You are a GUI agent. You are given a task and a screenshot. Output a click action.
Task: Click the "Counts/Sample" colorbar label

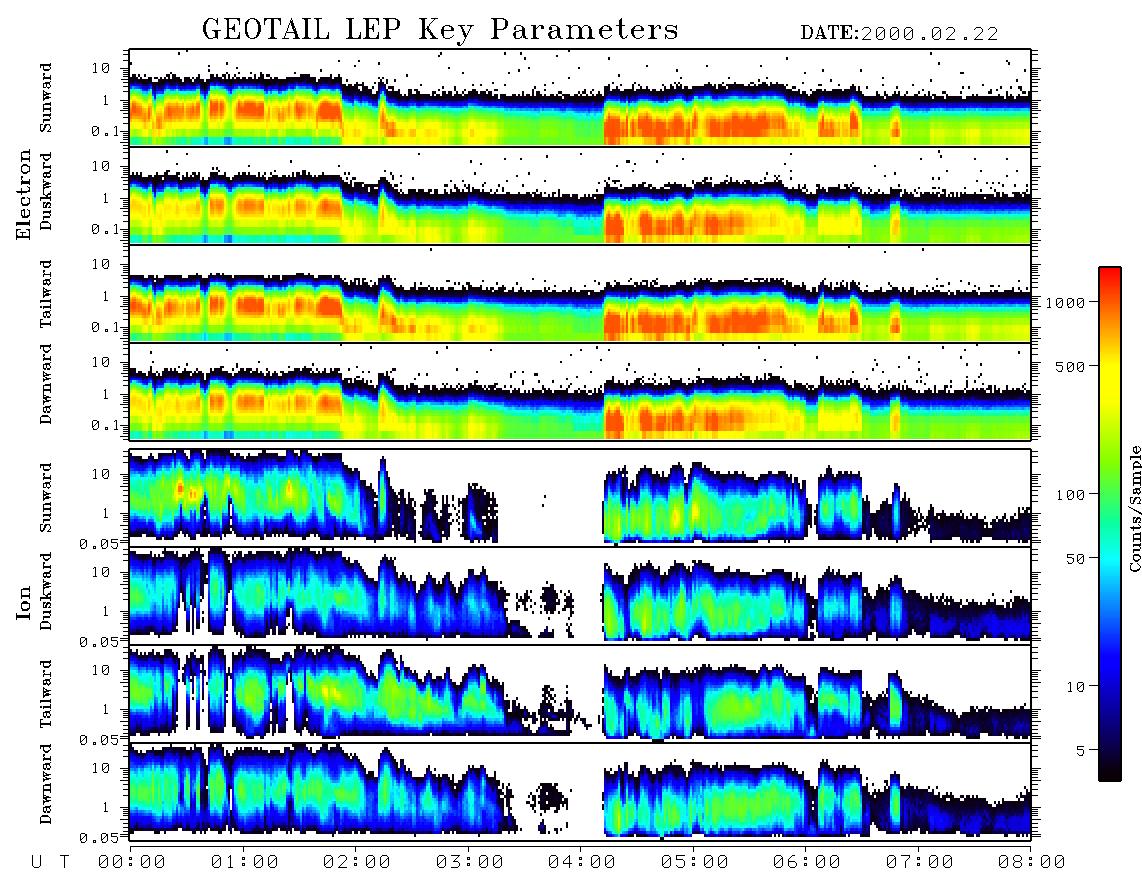[x=1134, y=508]
